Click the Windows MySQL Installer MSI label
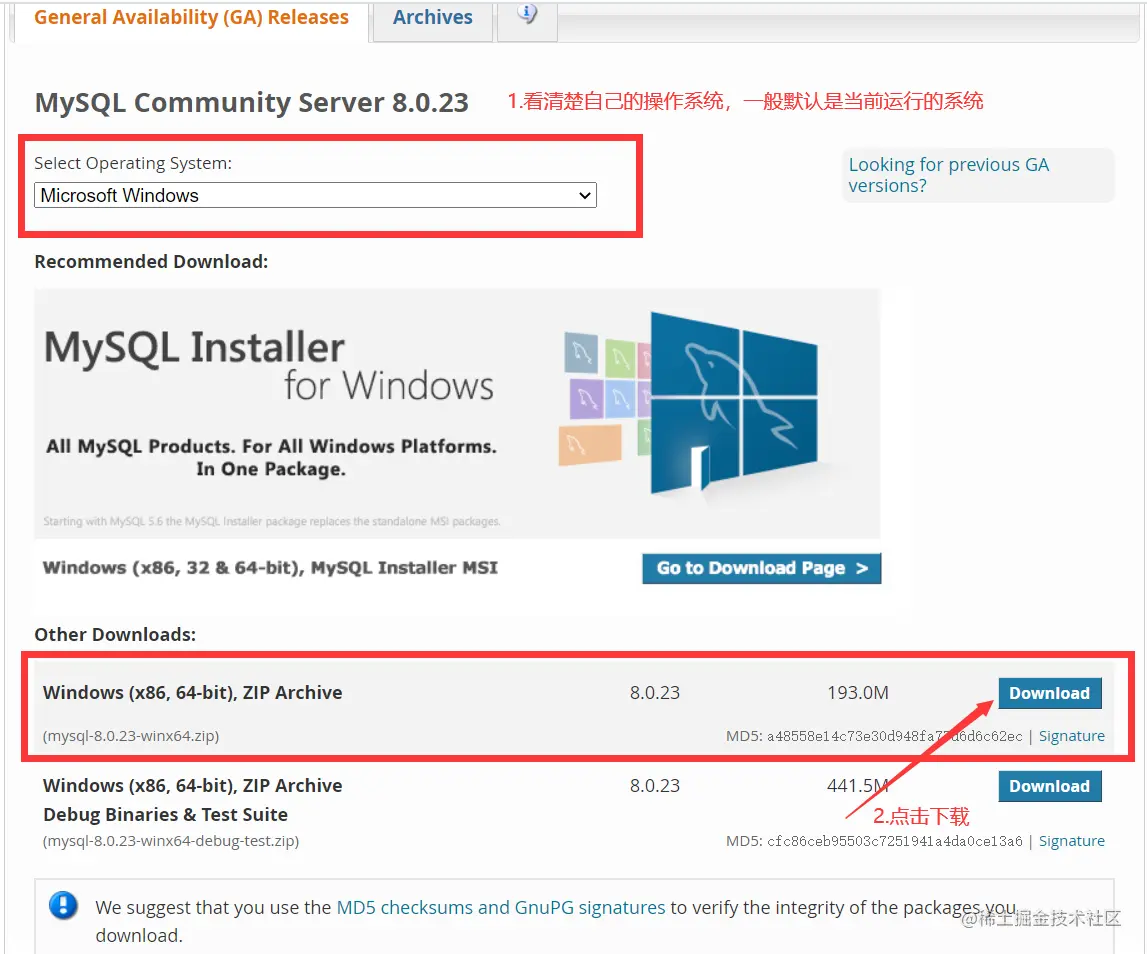Screen dimensions: 1147x954 pos(270,568)
